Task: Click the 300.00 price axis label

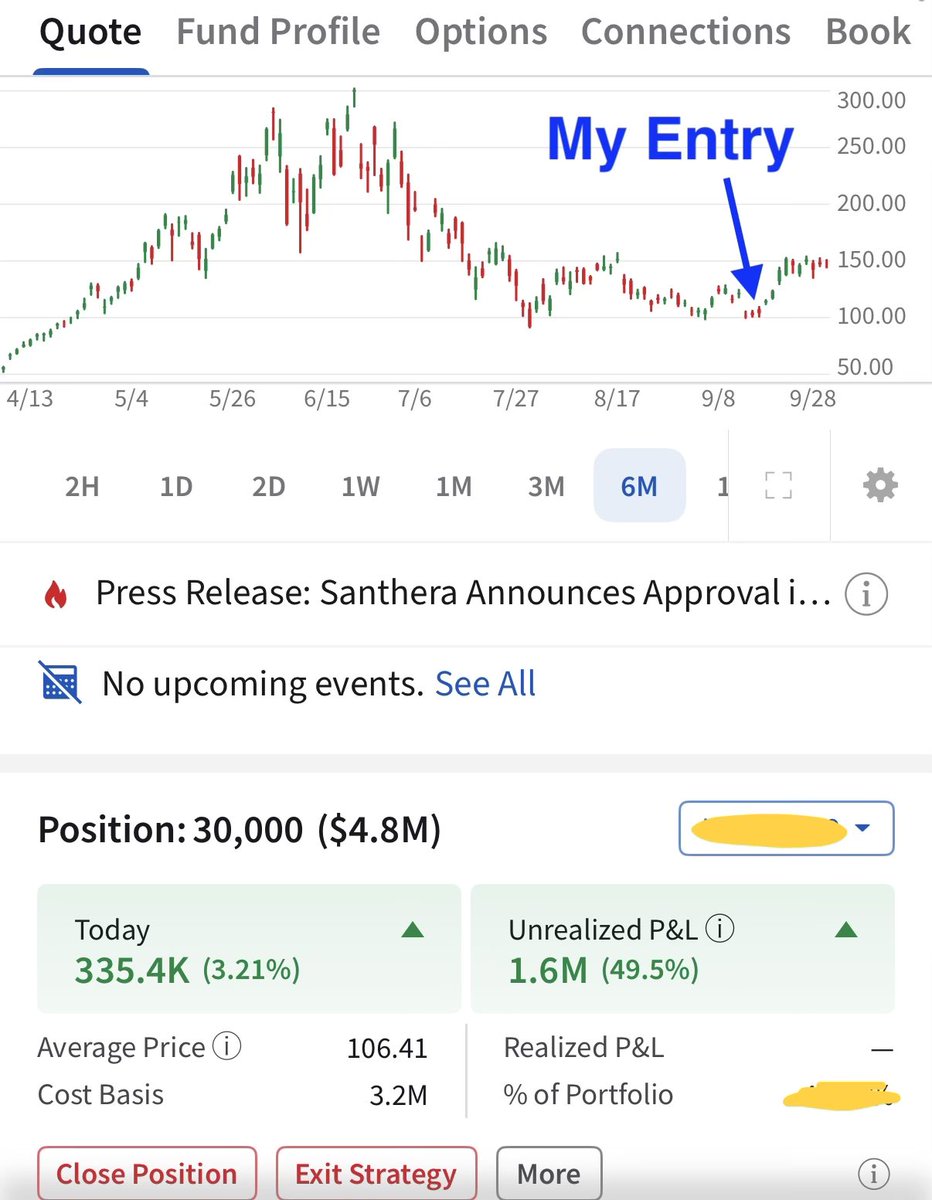Action: pyautogui.click(x=871, y=100)
